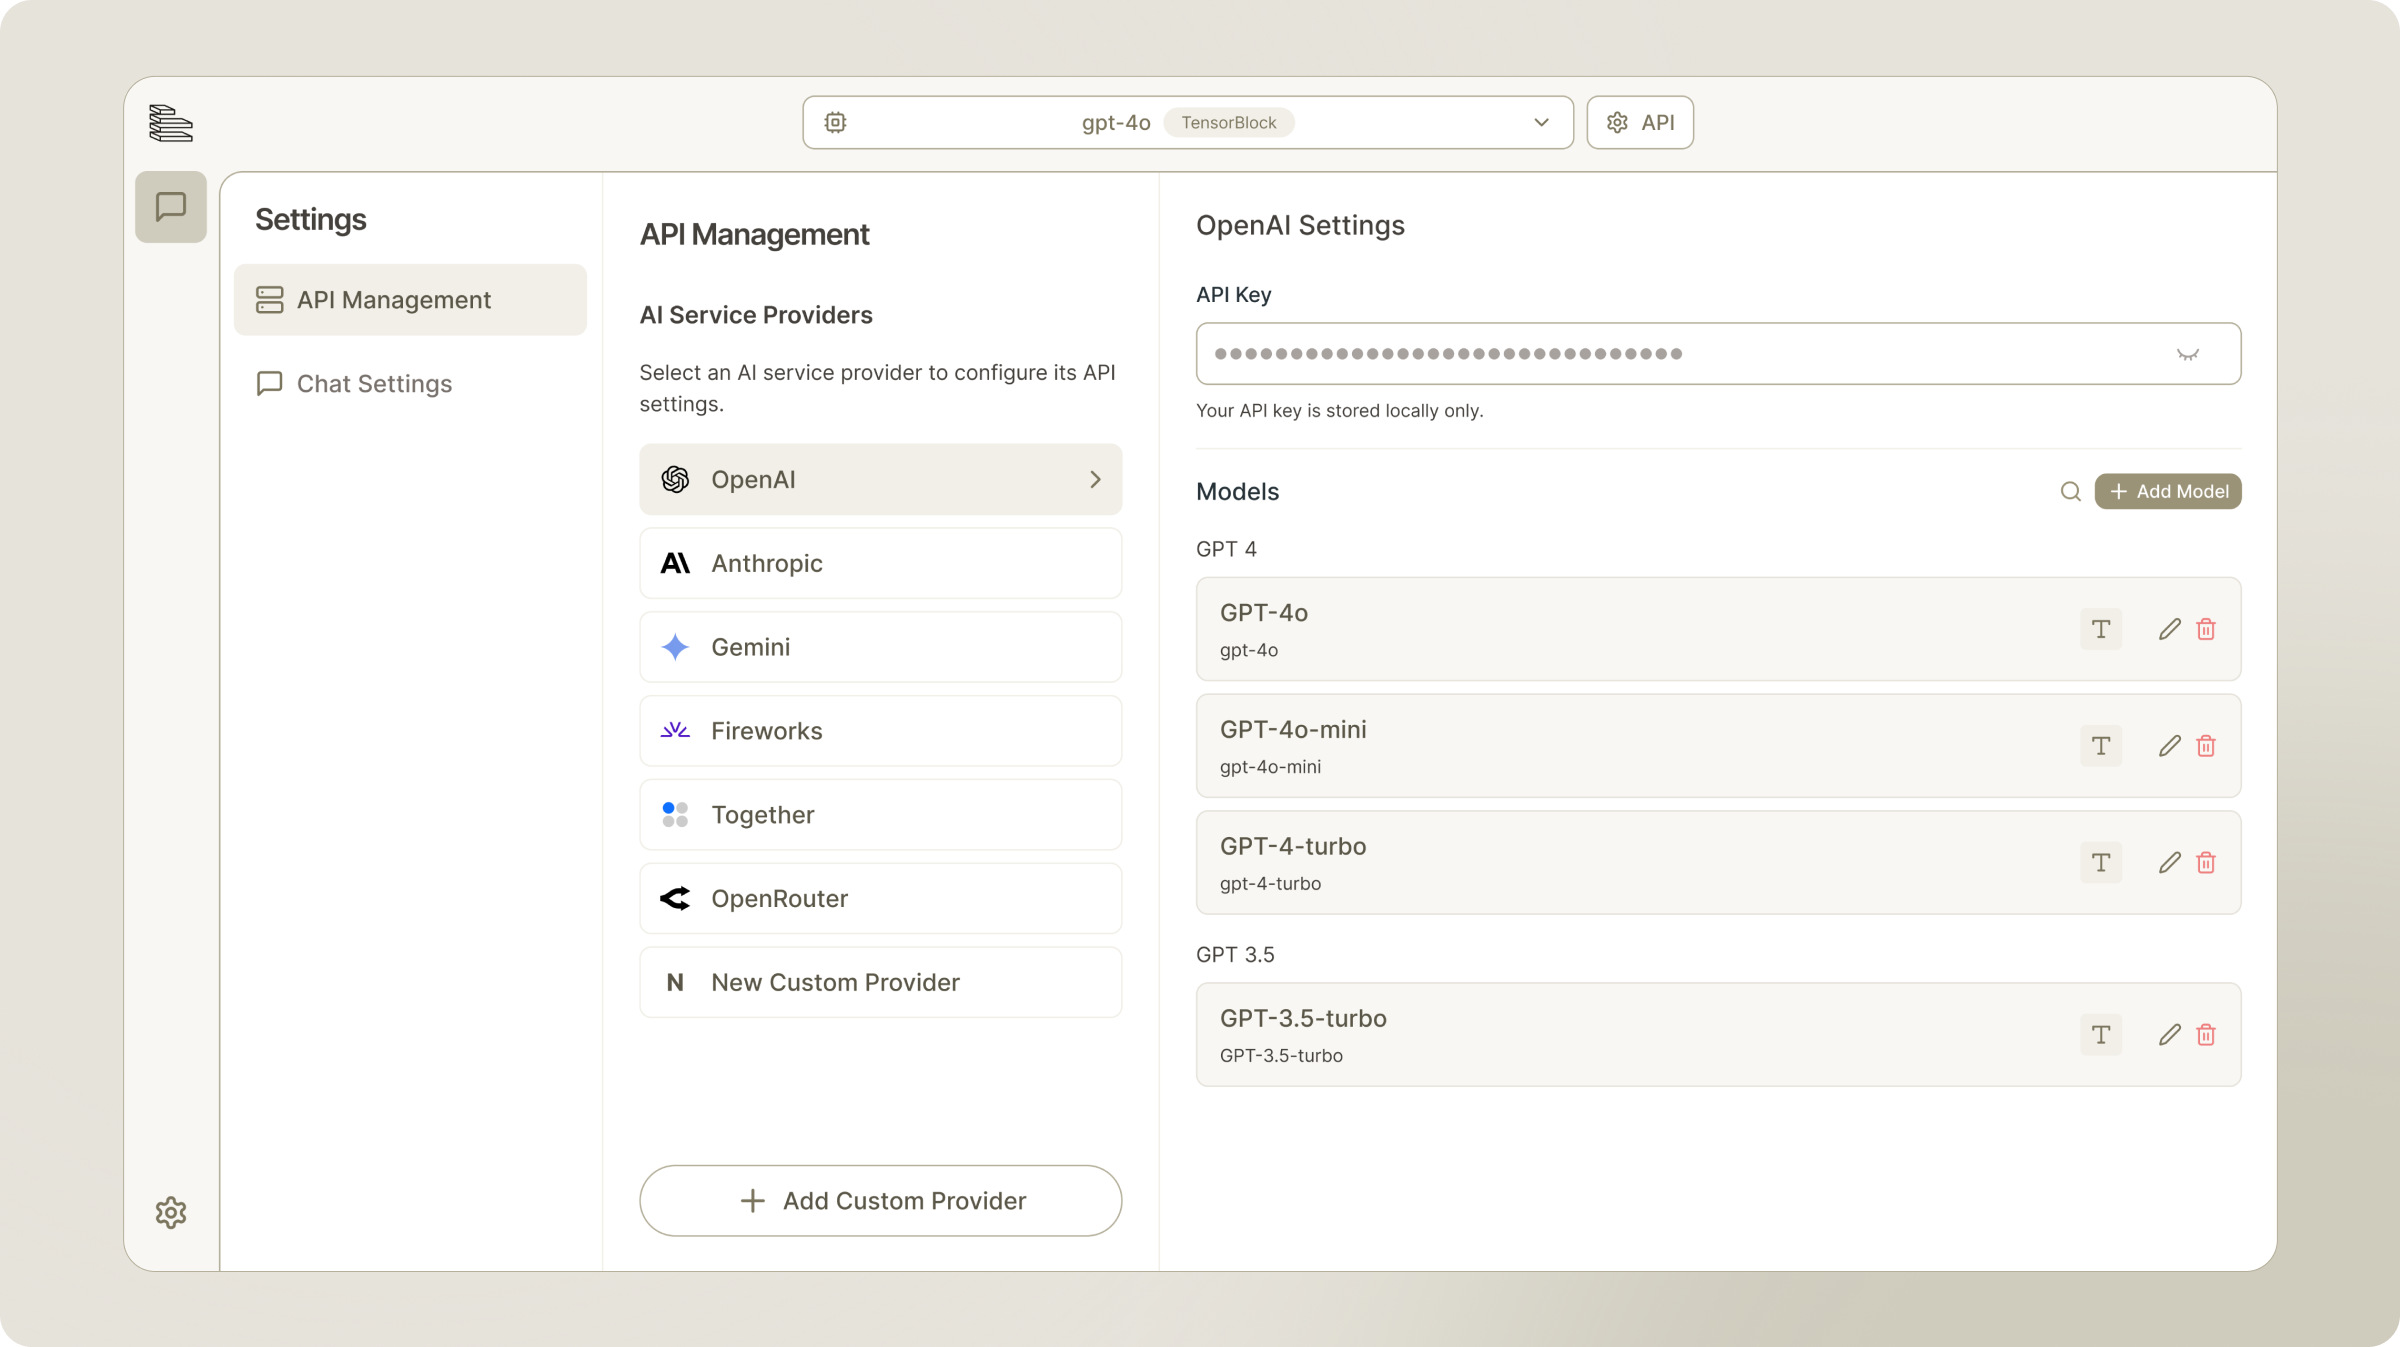The image size is (2400, 1347).
Task: Click the 'AI Service Providers' heading
Action: click(x=756, y=315)
